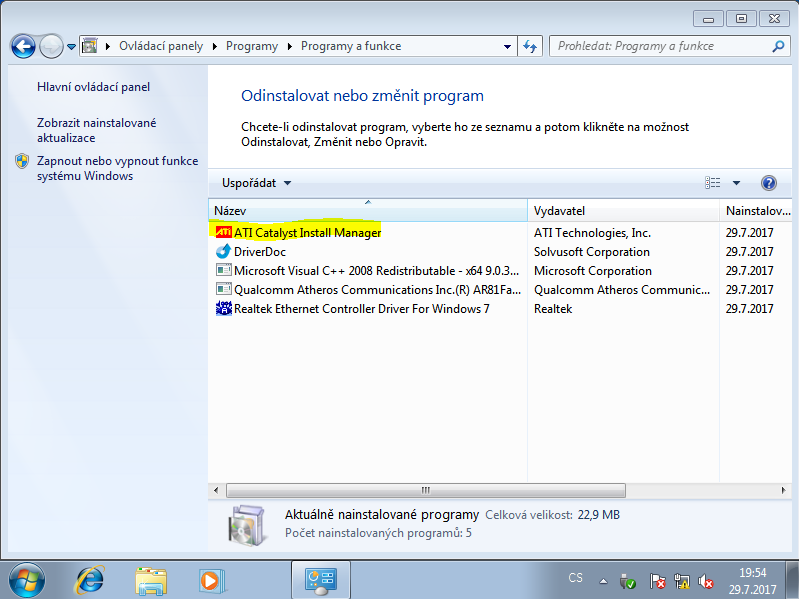Open Zapnout nebo vypnout funkce systému Windows
This screenshot has height=599, width=799.
click(x=117, y=169)
